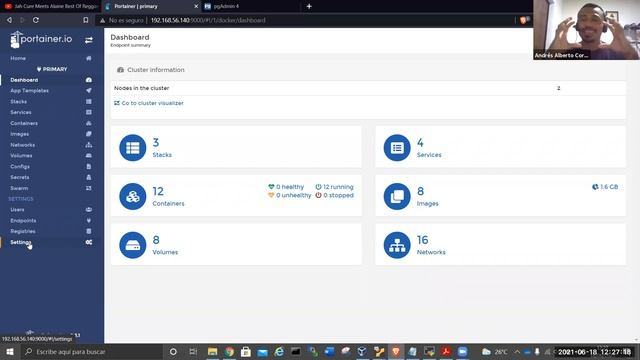640x360 pixels.
Task: Click the Users group icon in sidebar
Action: 89,209
